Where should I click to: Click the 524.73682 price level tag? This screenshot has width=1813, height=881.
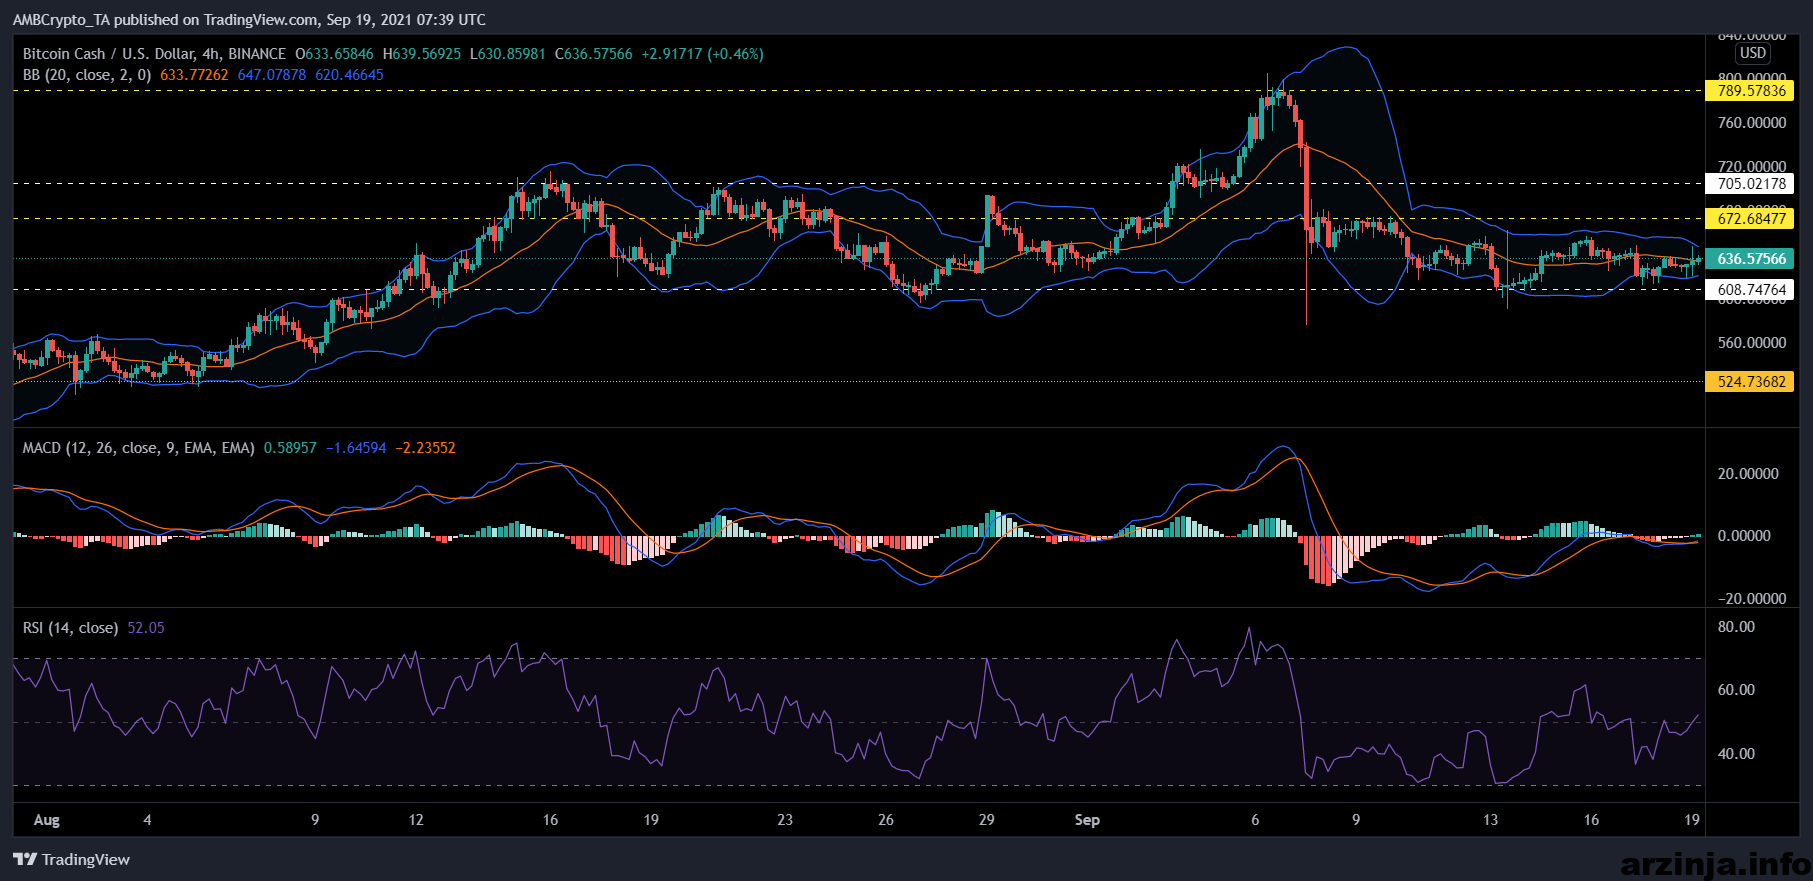coord(1750,382)
